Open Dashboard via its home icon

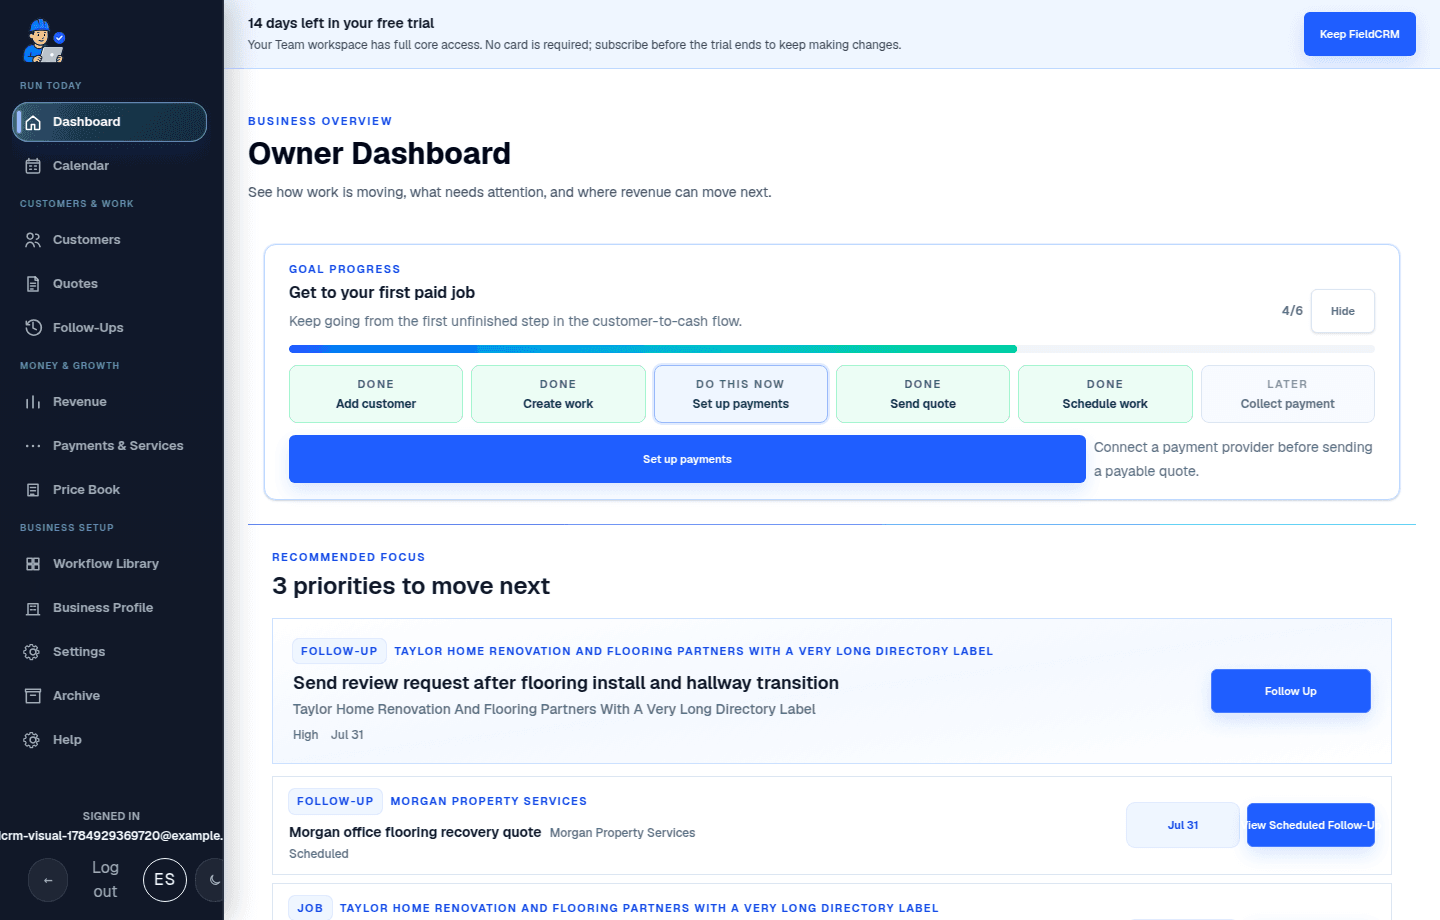pos(33,122)
